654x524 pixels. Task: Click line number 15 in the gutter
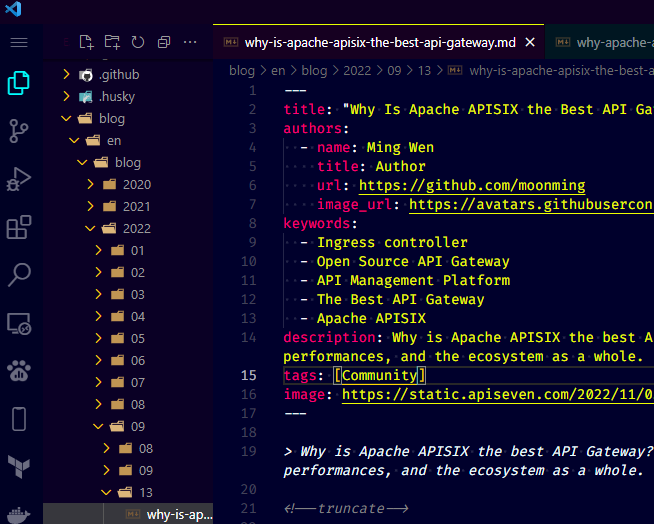[x=249, y=375]
